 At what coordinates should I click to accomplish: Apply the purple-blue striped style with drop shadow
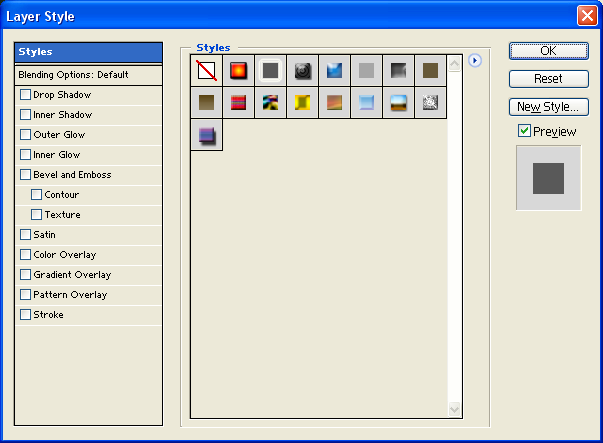[x=207, y=135]
